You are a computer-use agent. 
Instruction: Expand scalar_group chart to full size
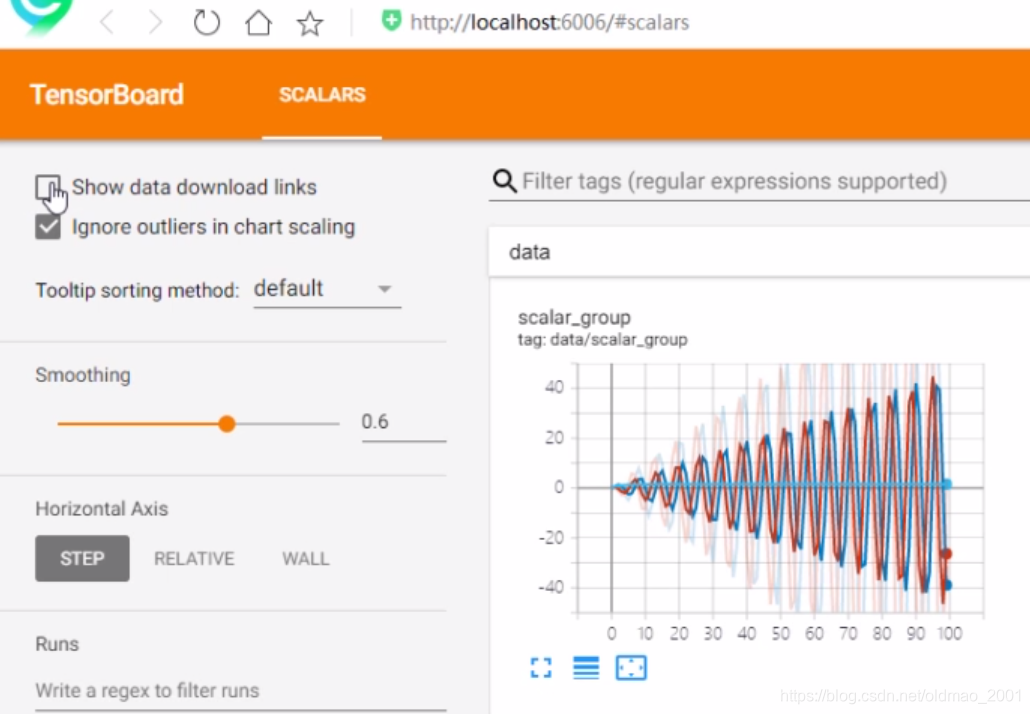coord(541,668)
